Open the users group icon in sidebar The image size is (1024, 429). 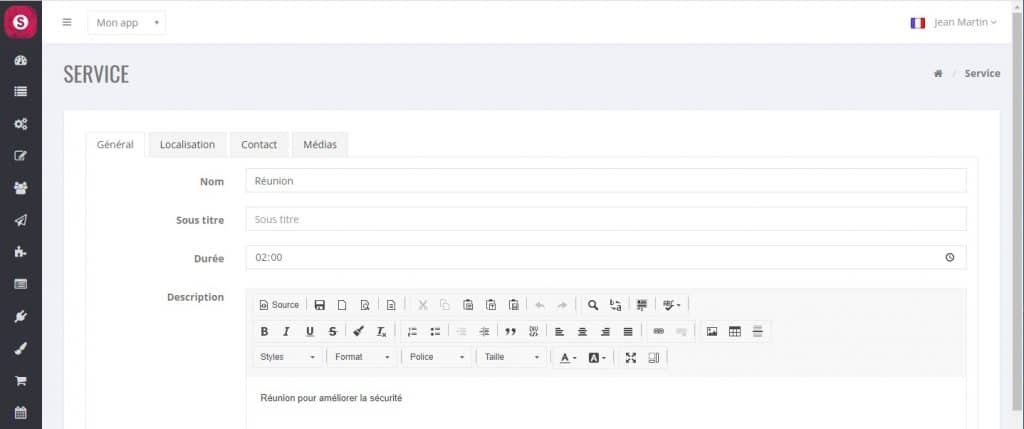(x=20, y=188)
